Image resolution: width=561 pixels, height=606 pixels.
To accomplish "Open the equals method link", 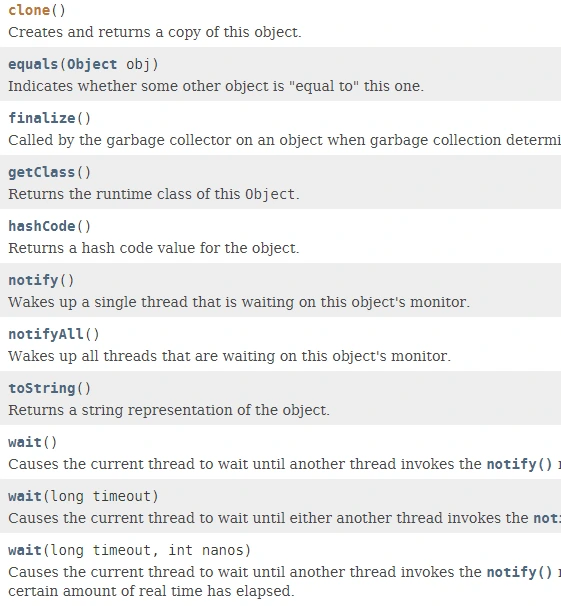I will tap(33, 64).
